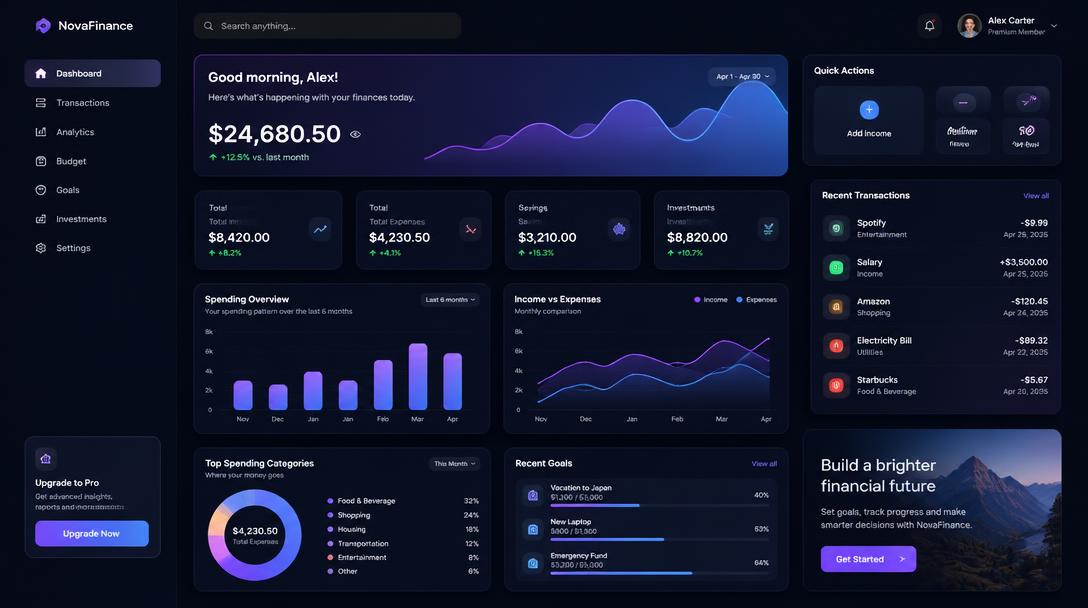Toggle the Expenses series legend
This screenshot has width=1088, height=608.
[x=756, y=300]
